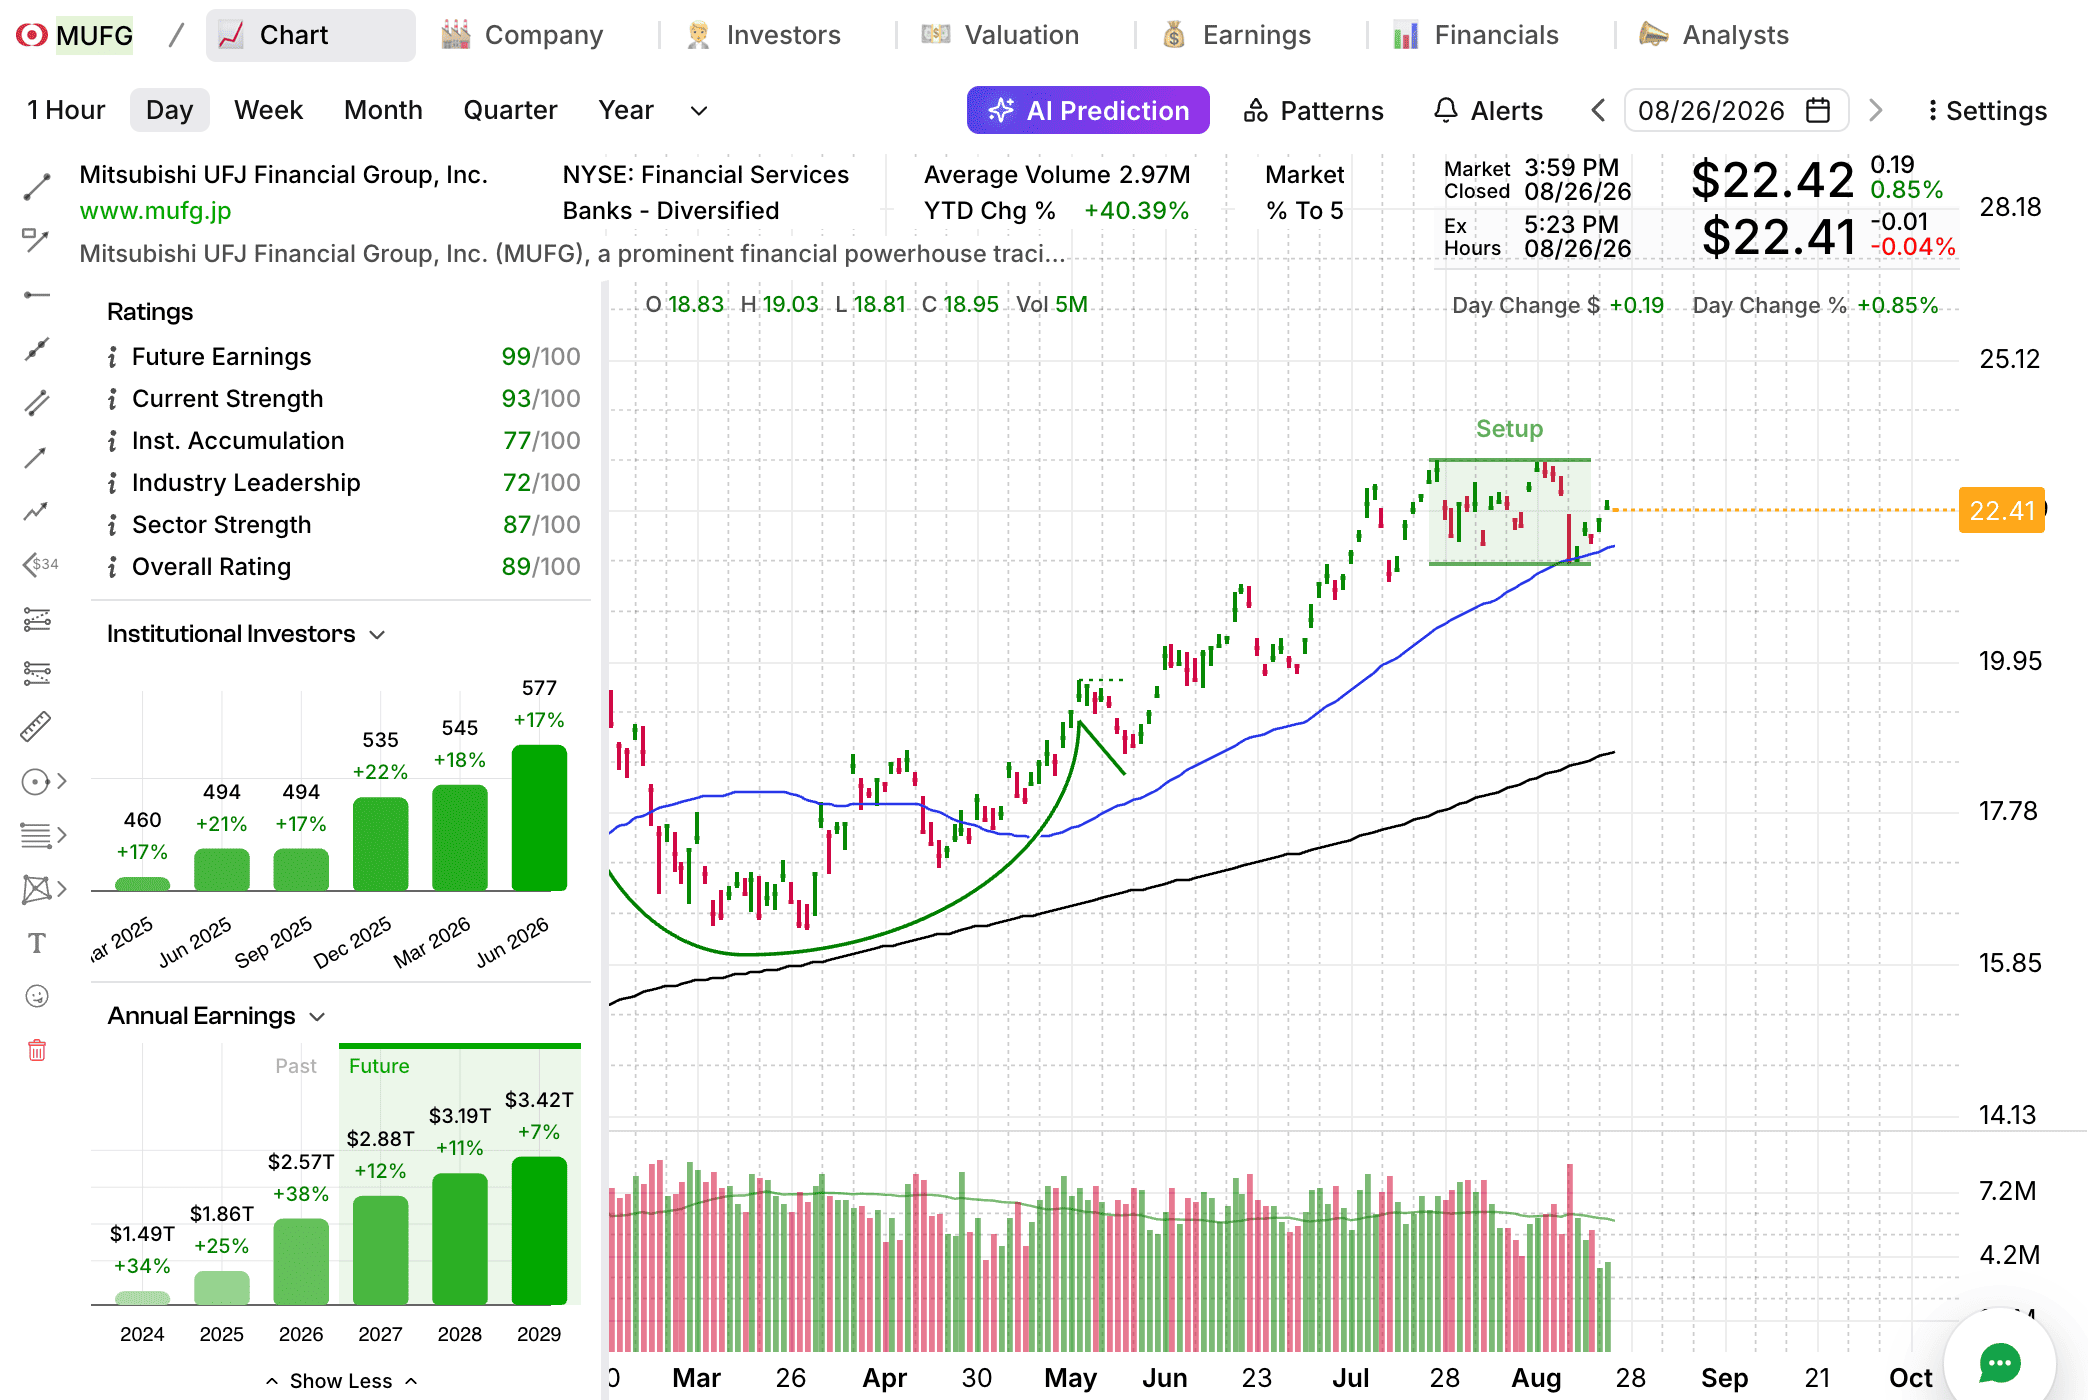This screenshot has height=1400, width=2088.
Task: Go to previous date with left arrow
Action: coord(1598,110)
